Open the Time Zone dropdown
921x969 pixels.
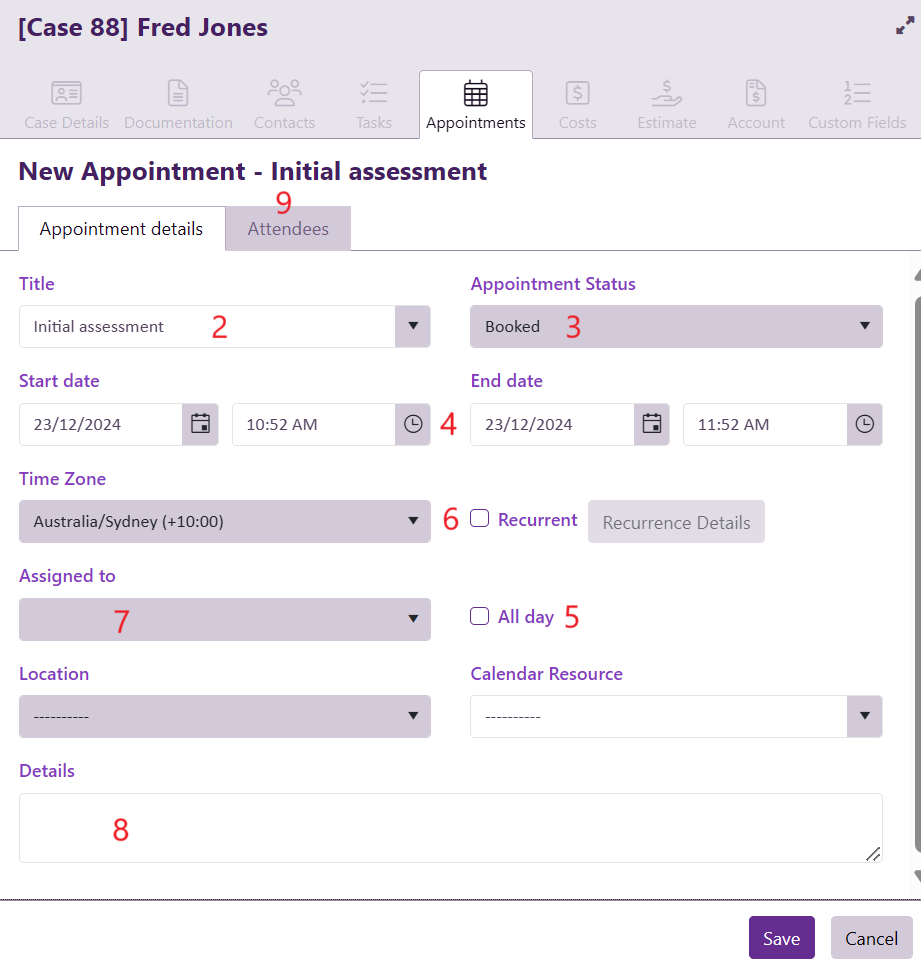(224, 521)
